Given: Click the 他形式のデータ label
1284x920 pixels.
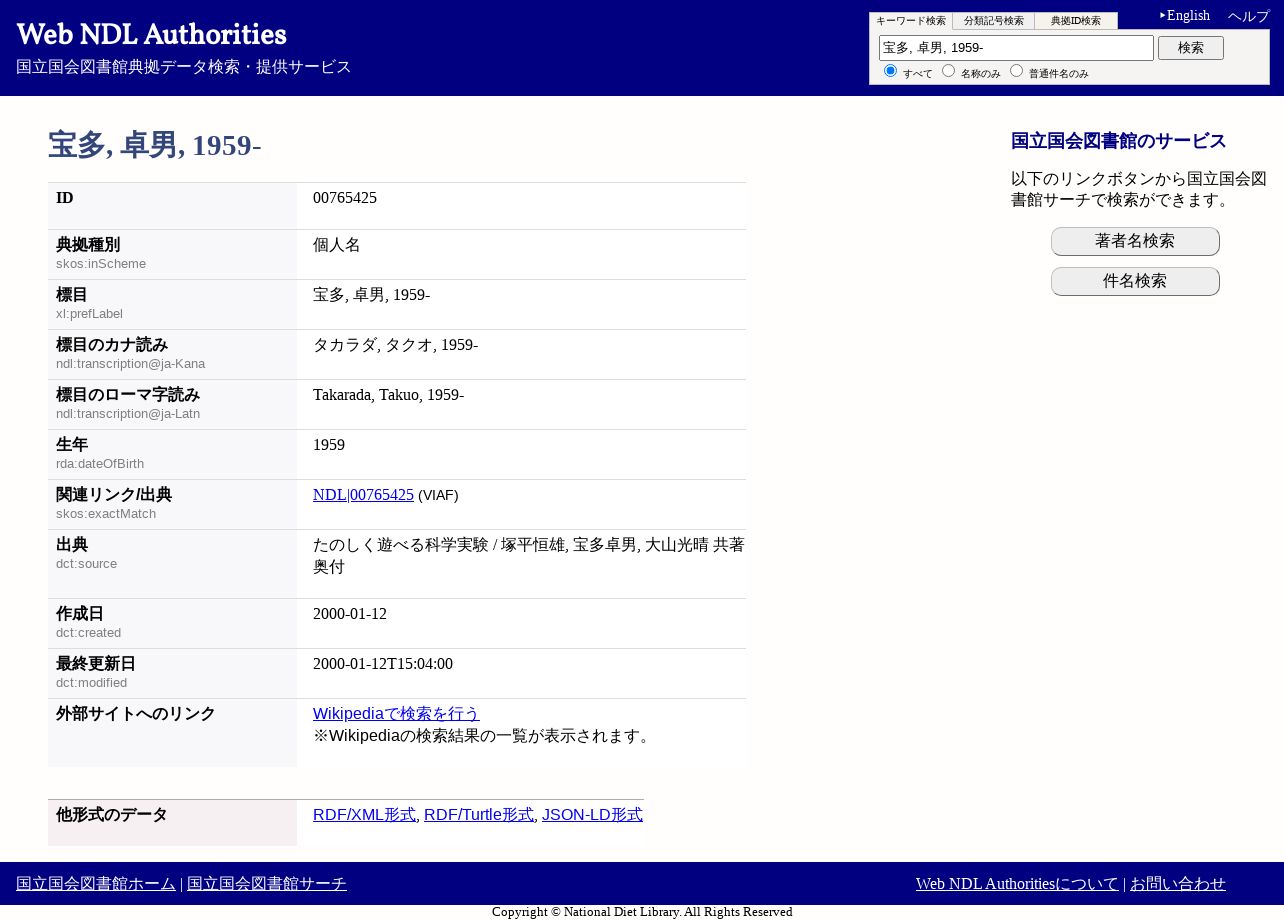Looking at the screenshot, I should [x=112, y=815].
